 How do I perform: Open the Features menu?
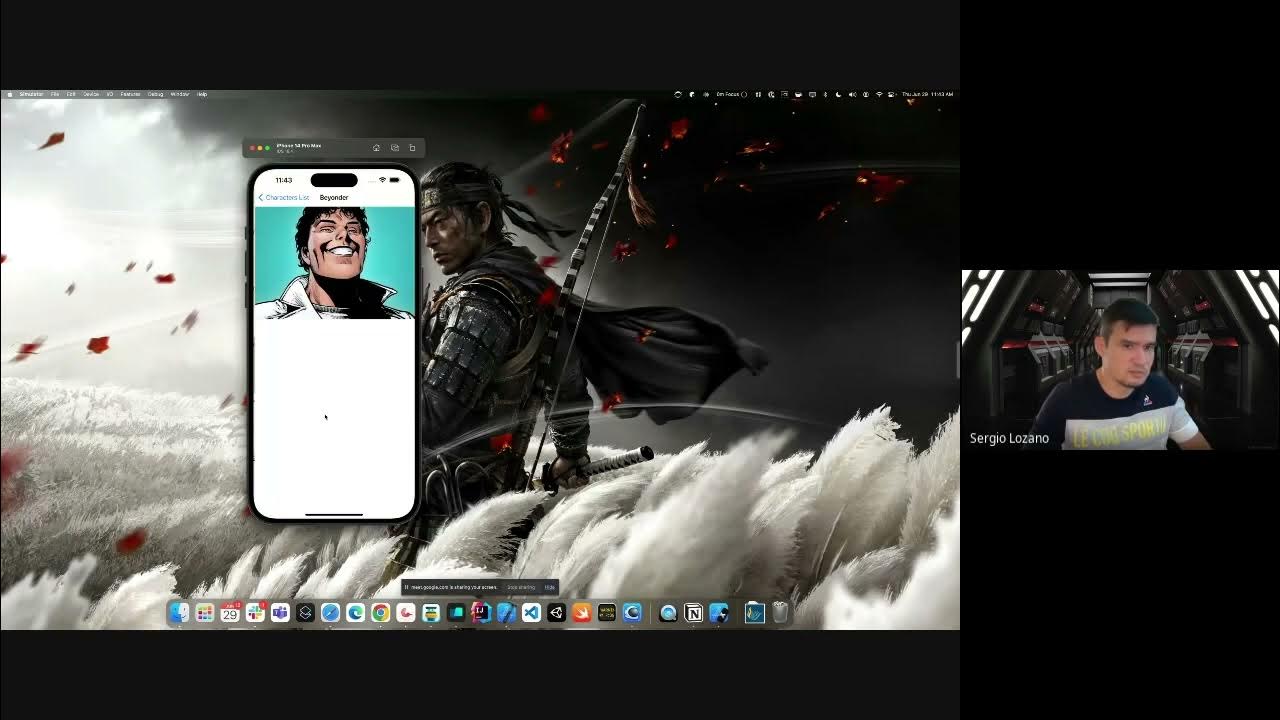130,94
